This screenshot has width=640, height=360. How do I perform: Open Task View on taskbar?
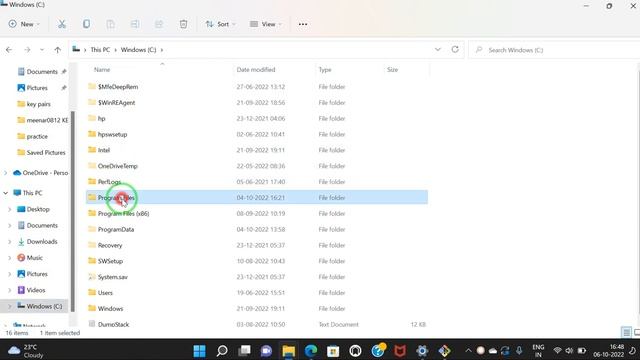coord(244,351)
